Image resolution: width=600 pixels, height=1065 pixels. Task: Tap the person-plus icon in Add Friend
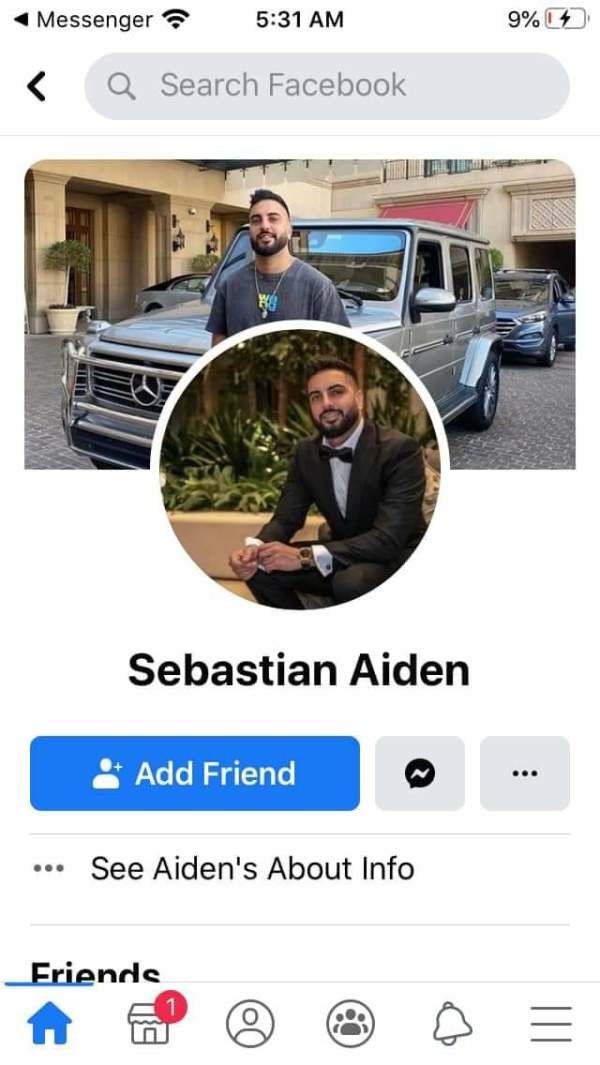(107, 773)
